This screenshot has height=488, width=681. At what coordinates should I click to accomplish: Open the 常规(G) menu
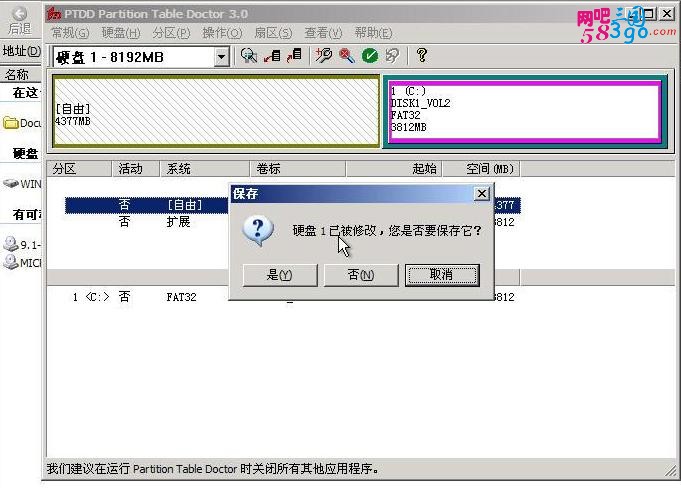coord(70,33)
